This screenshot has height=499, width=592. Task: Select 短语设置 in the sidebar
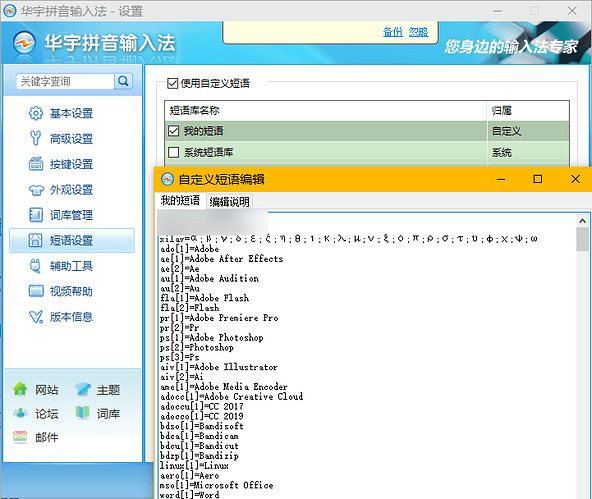(71, 240)
